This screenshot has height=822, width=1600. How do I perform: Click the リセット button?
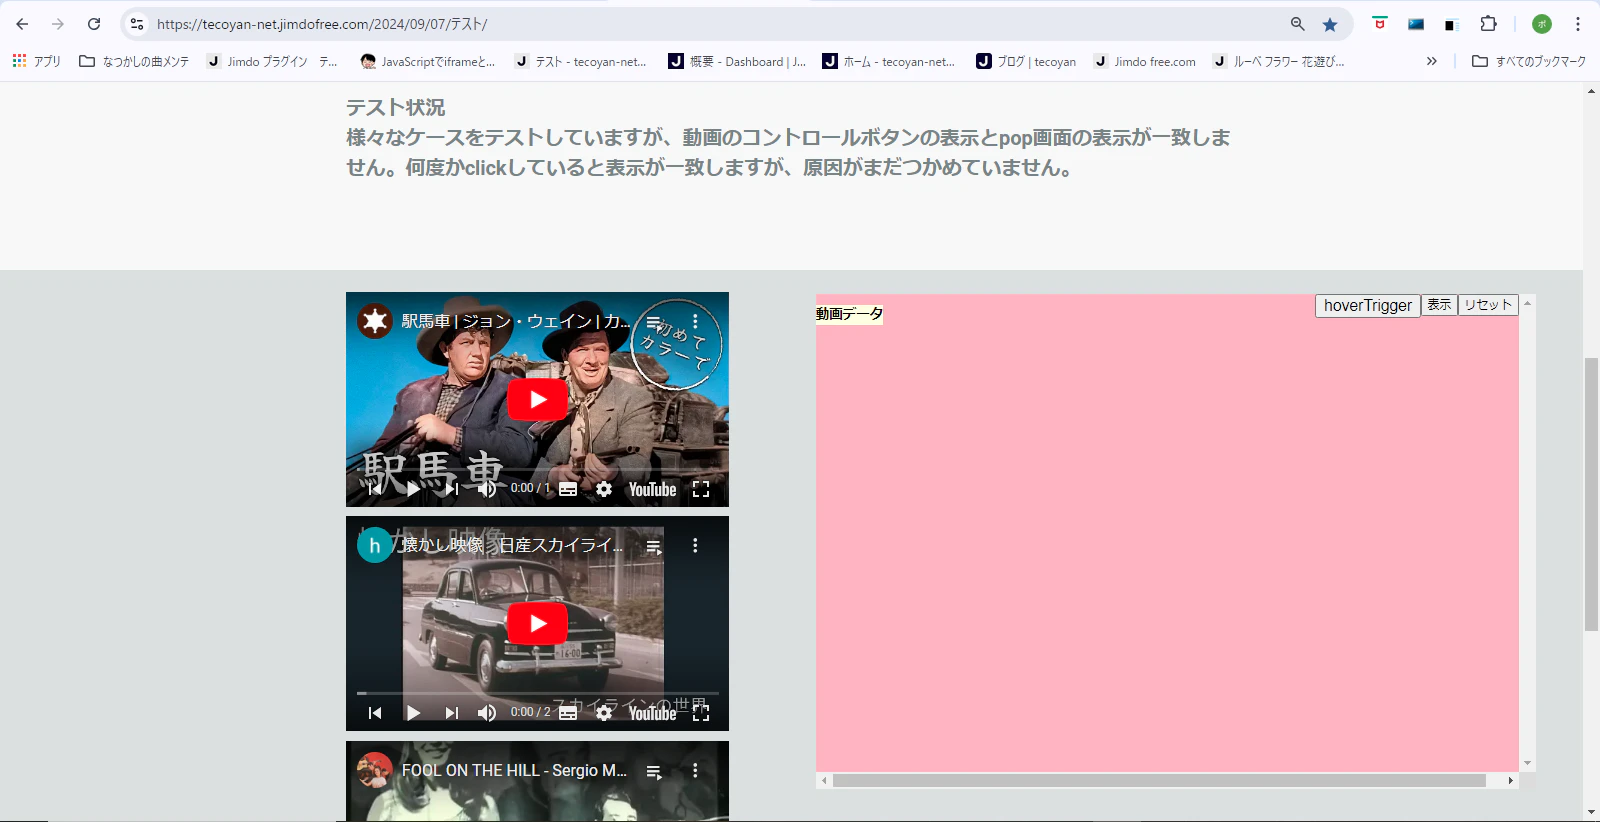click(x=1488, y=305)
